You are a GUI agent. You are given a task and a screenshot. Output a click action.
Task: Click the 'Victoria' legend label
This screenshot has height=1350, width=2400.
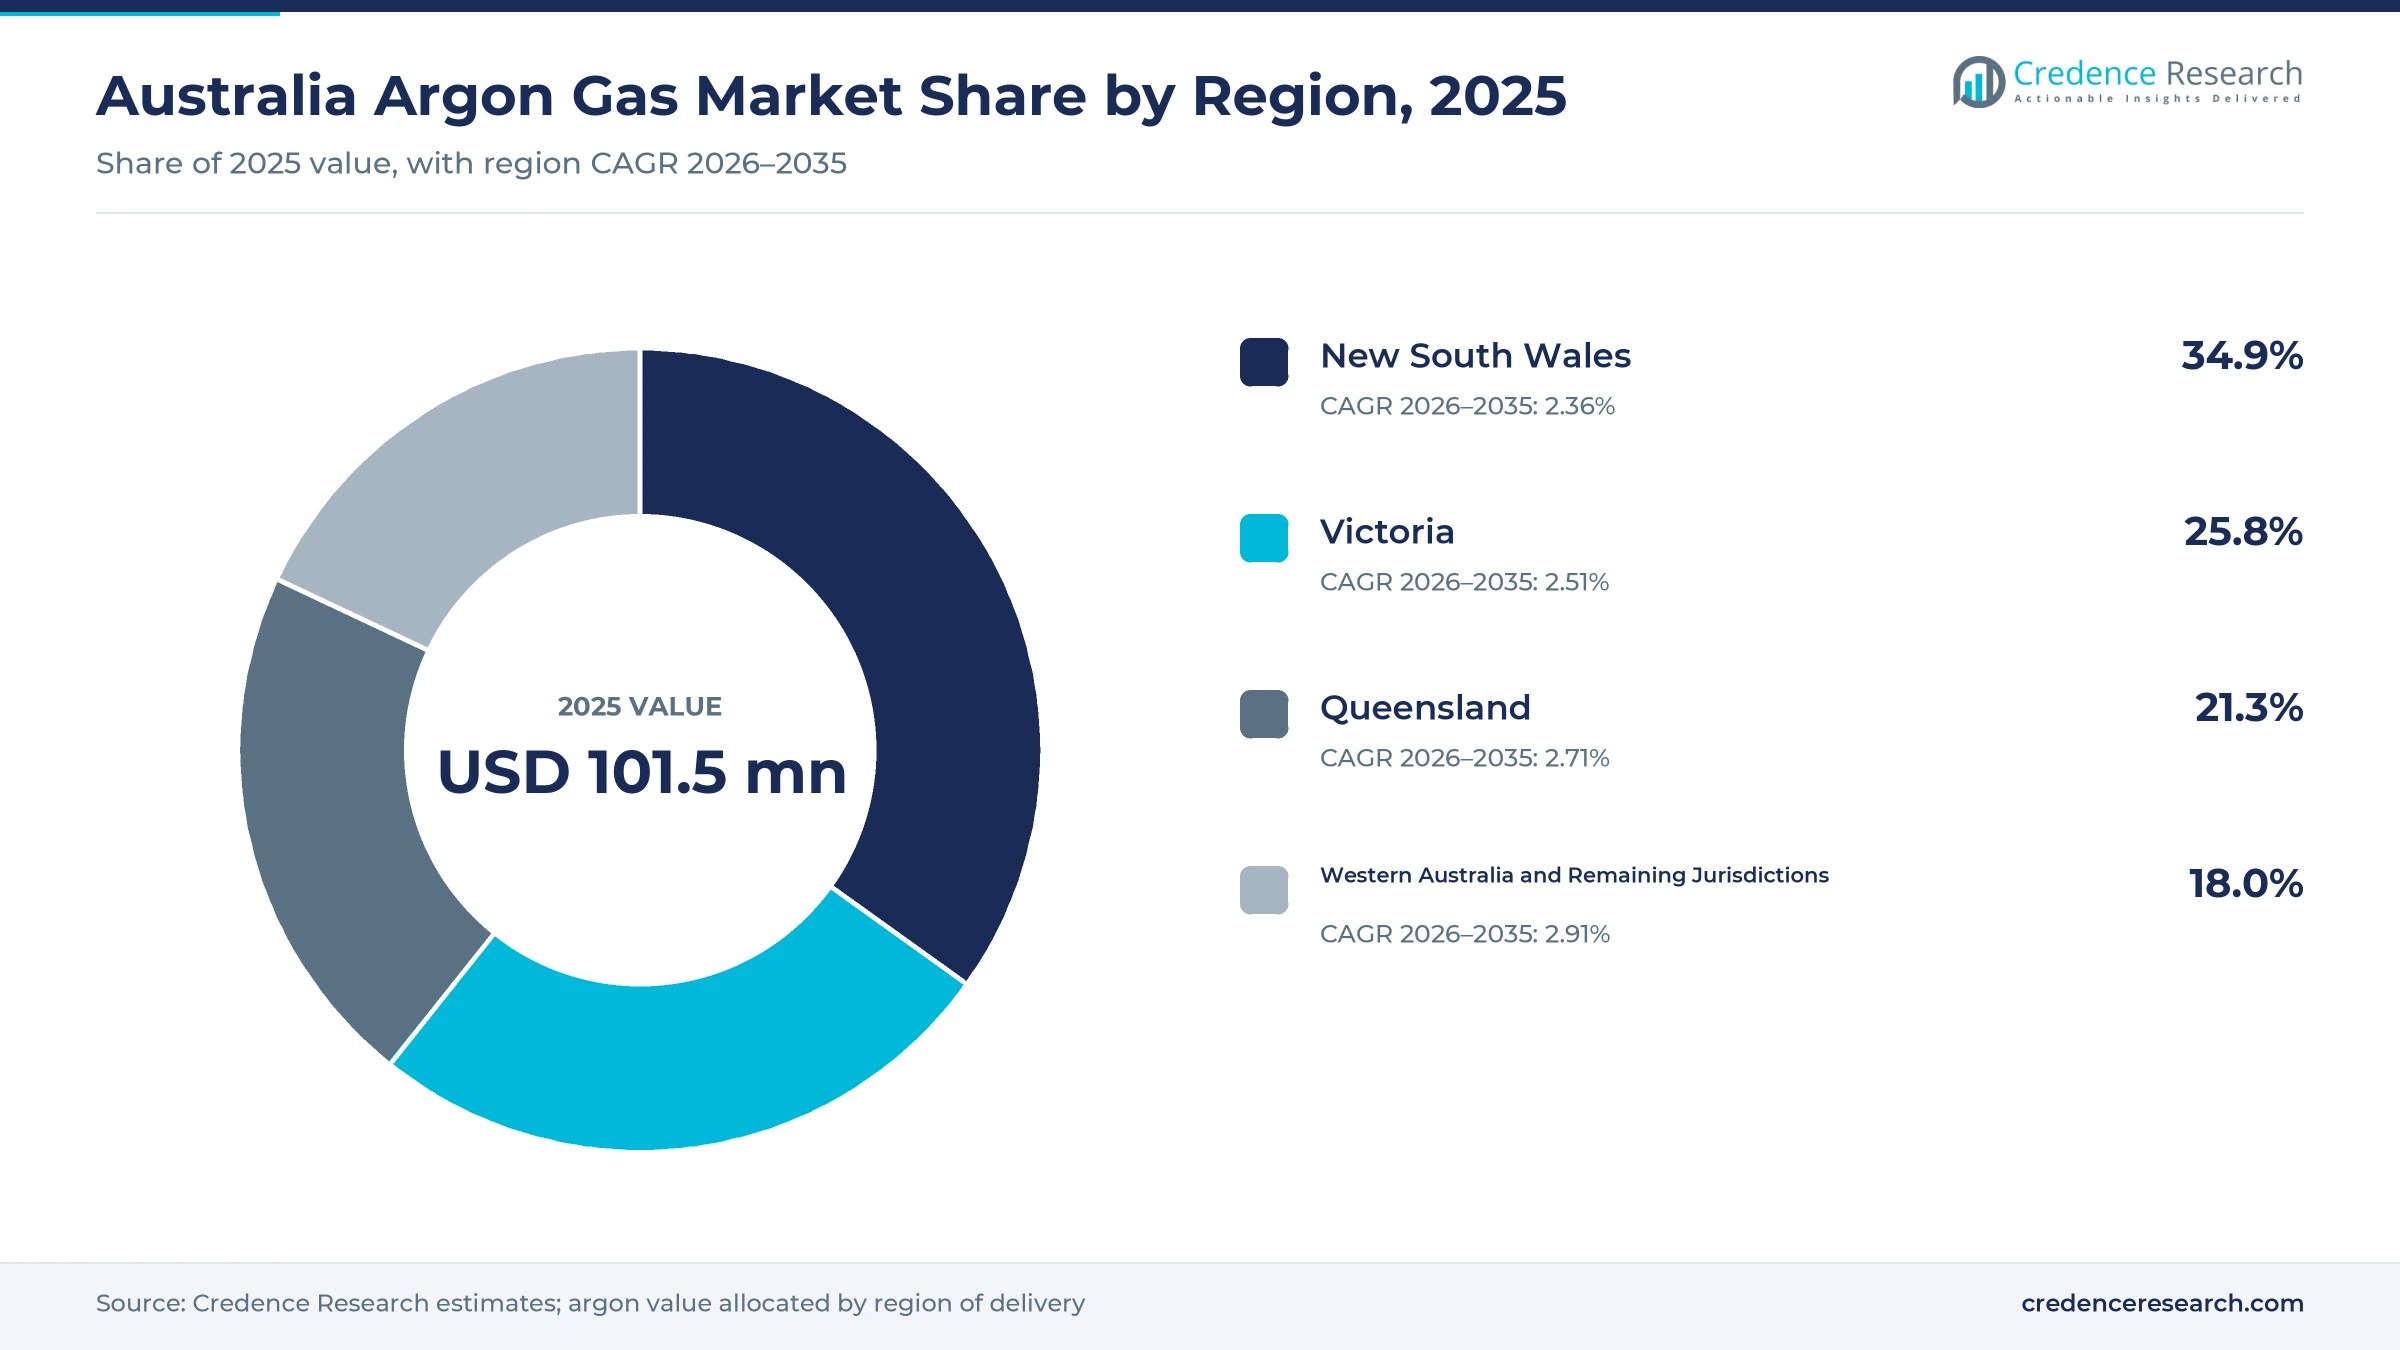(x=1387, y=532)
